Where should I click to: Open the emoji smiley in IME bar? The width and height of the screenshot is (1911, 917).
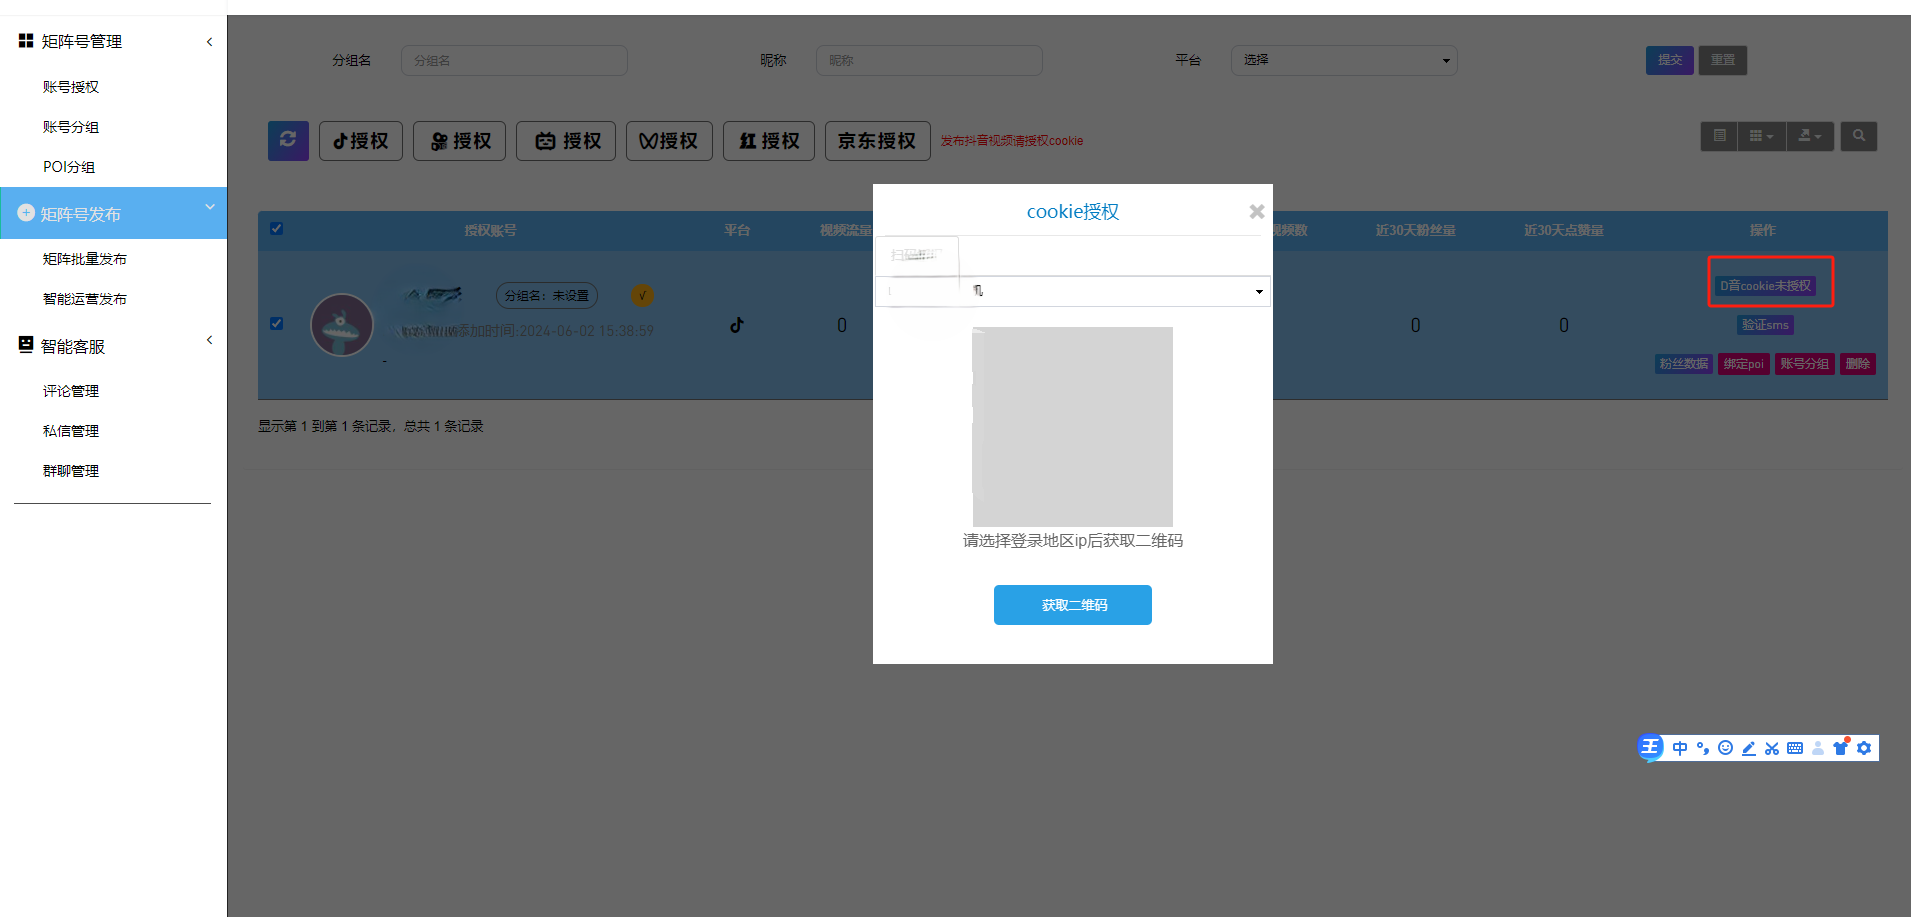1726,748
